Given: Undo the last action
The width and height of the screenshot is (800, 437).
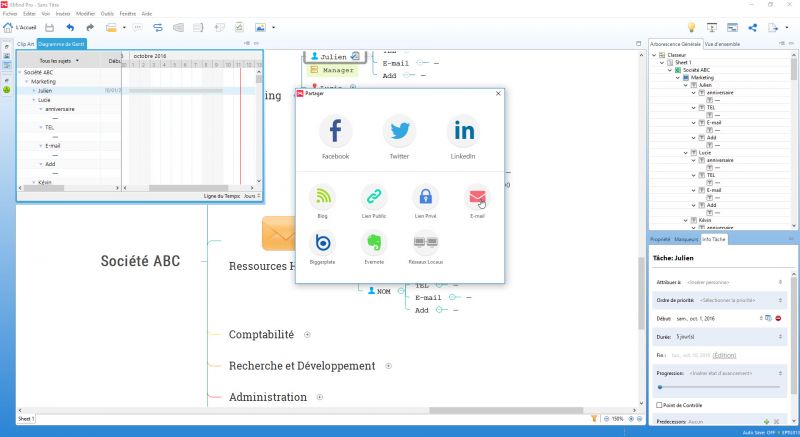Looking at the screenshot, I should (x=70, y=28).
